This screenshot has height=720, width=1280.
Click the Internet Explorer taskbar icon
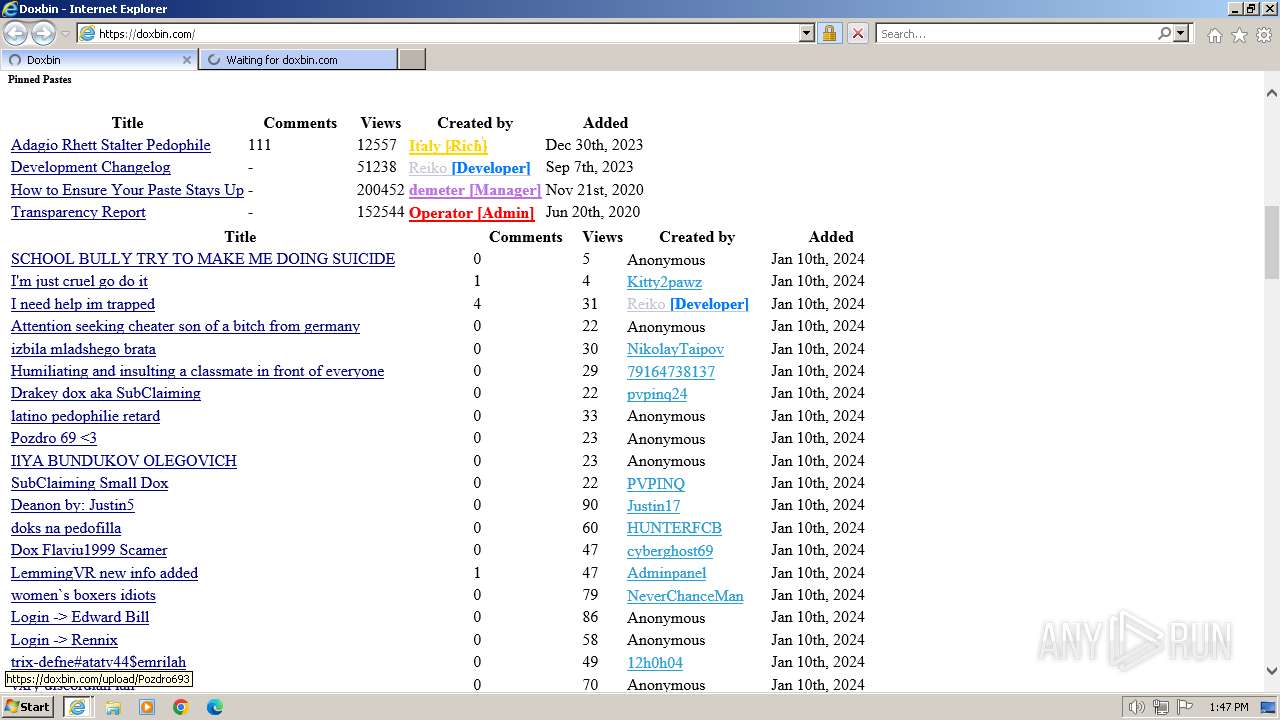click(77, 707)
